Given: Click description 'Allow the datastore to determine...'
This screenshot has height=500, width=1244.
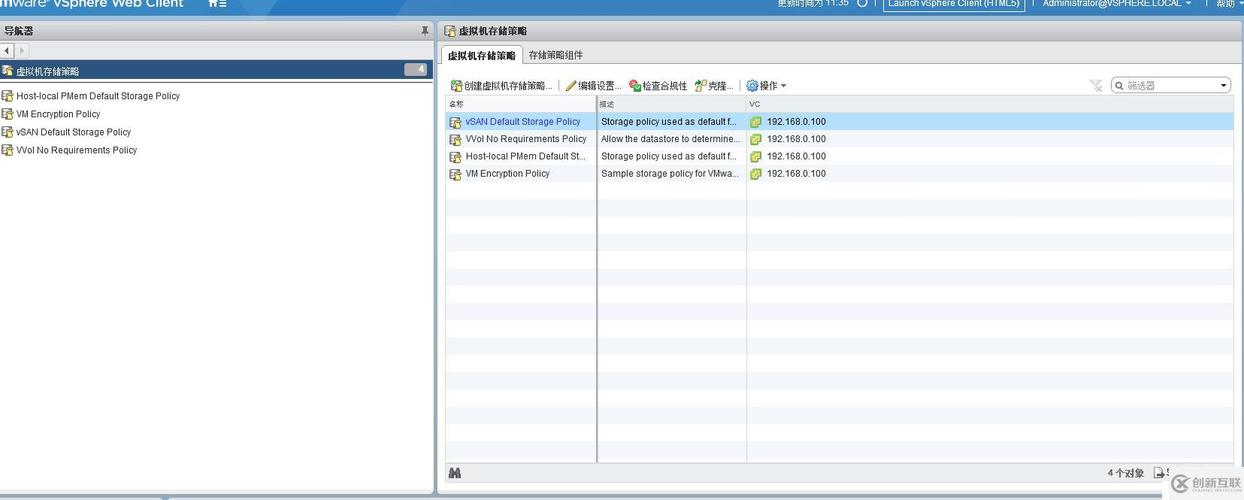Looking at the screenshot, I should click(x=671, y=139).
